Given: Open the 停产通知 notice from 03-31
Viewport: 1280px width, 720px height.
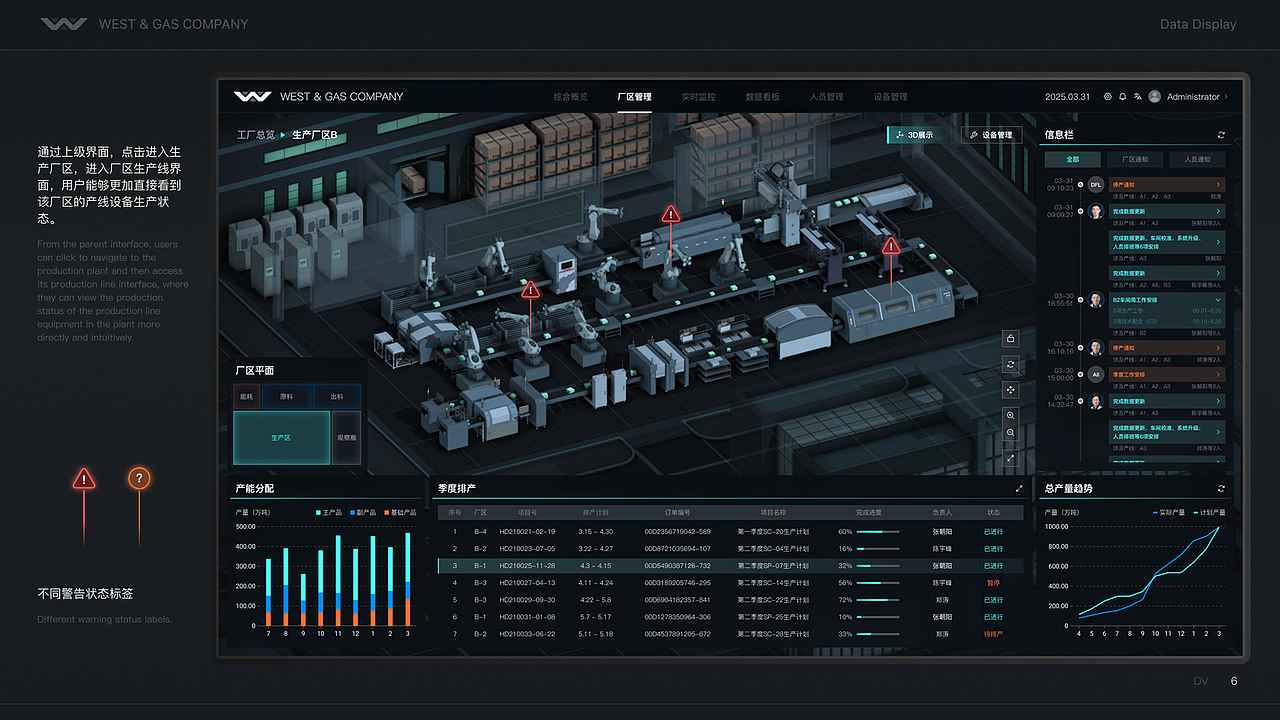Looking at the screenshot, I should click(x=1167, y=185).
